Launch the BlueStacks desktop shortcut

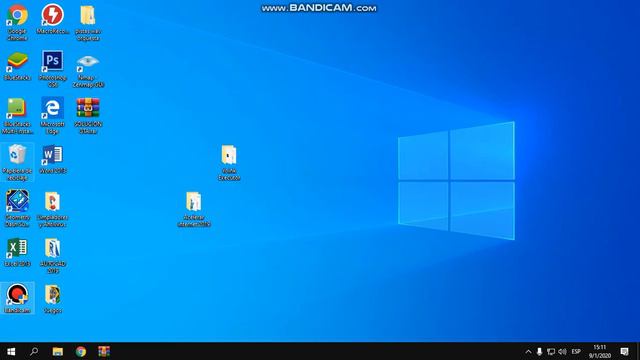(17, 66)
